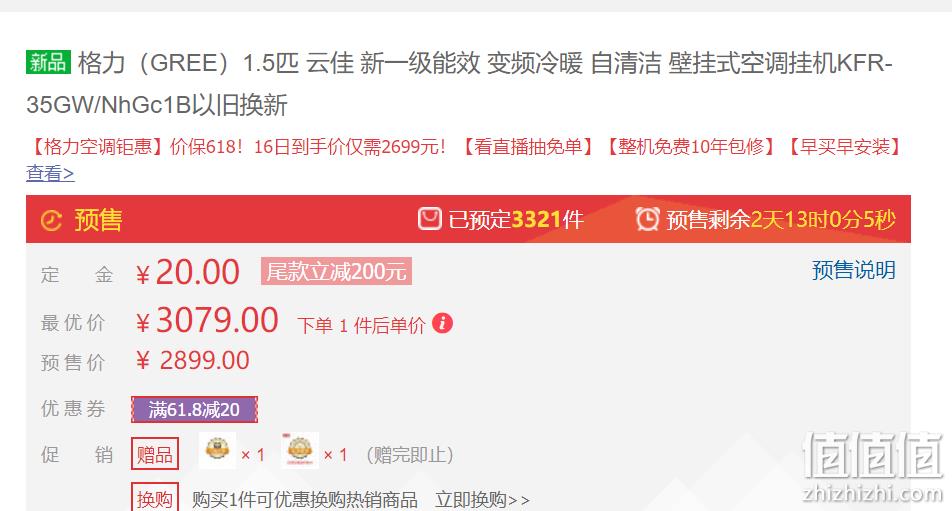952x511 pixels.
Task: Click the Gree product title text
Action: pos(459,84)
